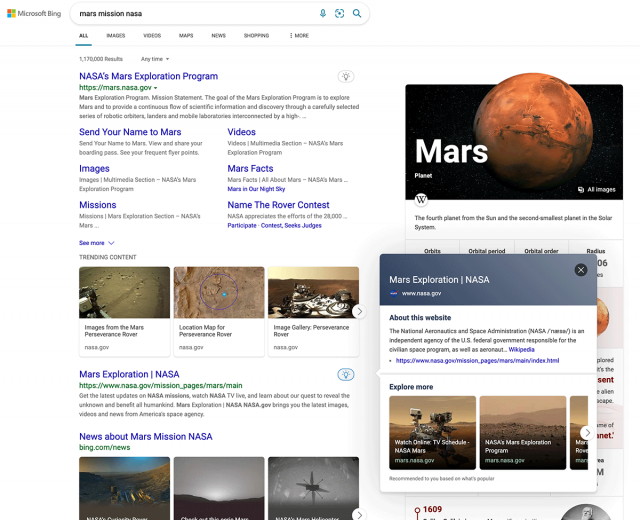This screenshot has width=640, height=520.
Task: Open the Any time filter dropdown
Action: pyautogui.click(x=155, y=59)
